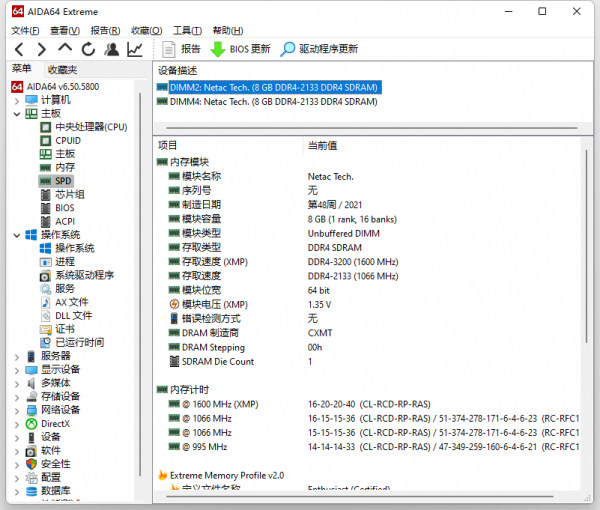Select the 软件 software tree item
Screen dimensions: 600x510
click(51, 451)
